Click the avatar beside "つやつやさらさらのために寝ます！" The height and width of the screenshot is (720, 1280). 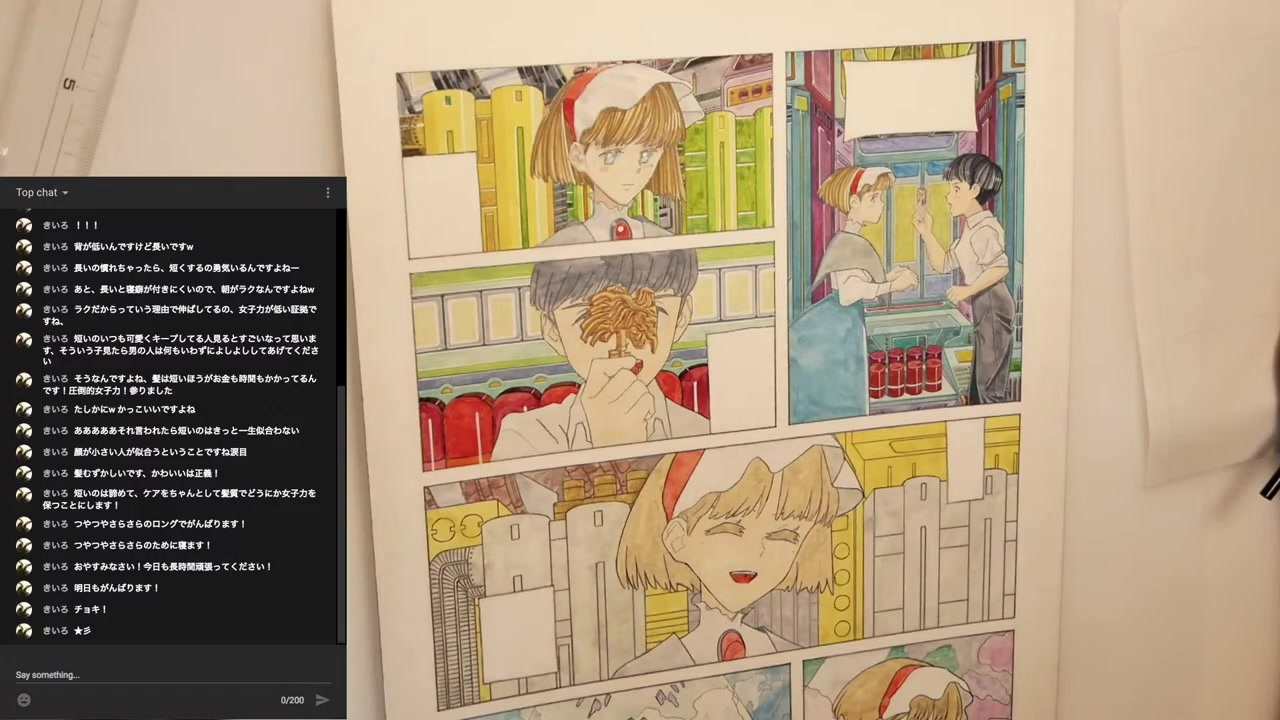(x=24, y=545)
